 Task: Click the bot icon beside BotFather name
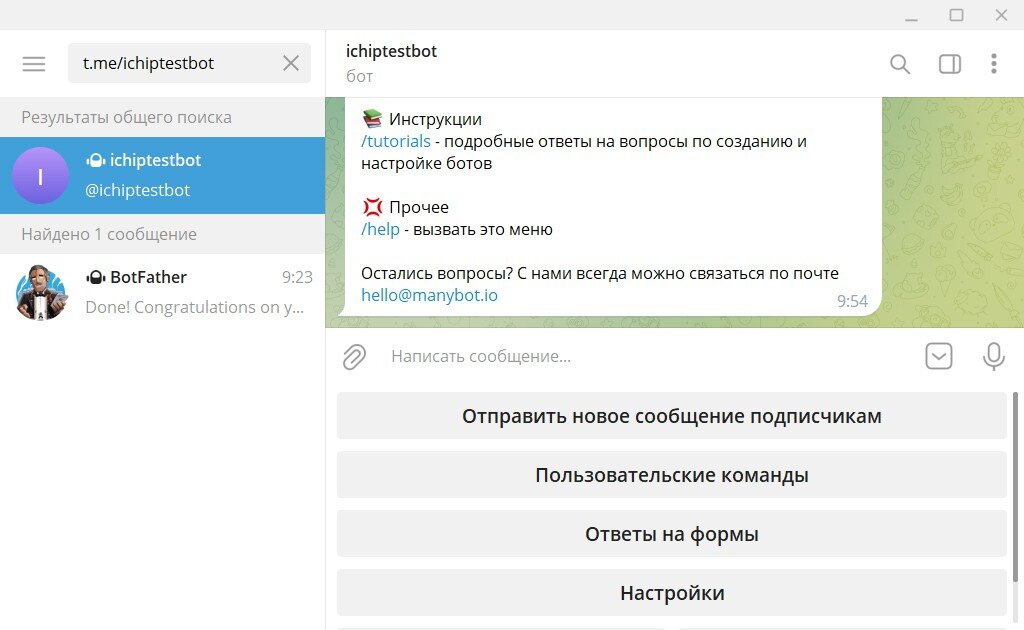click(x=95, y=277)
